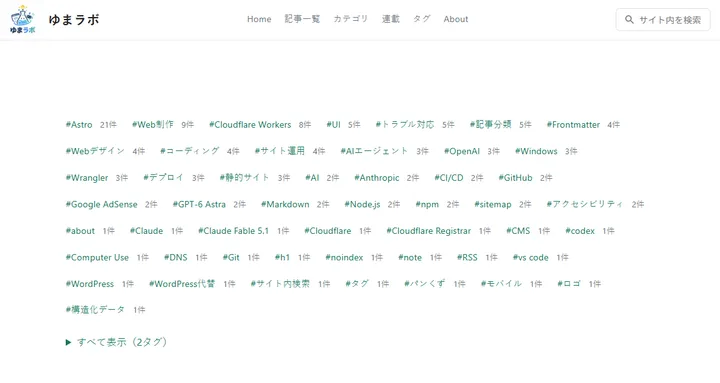Open the タグ menu item
Screen dimensions: 720x383
(x=422, y=19)
